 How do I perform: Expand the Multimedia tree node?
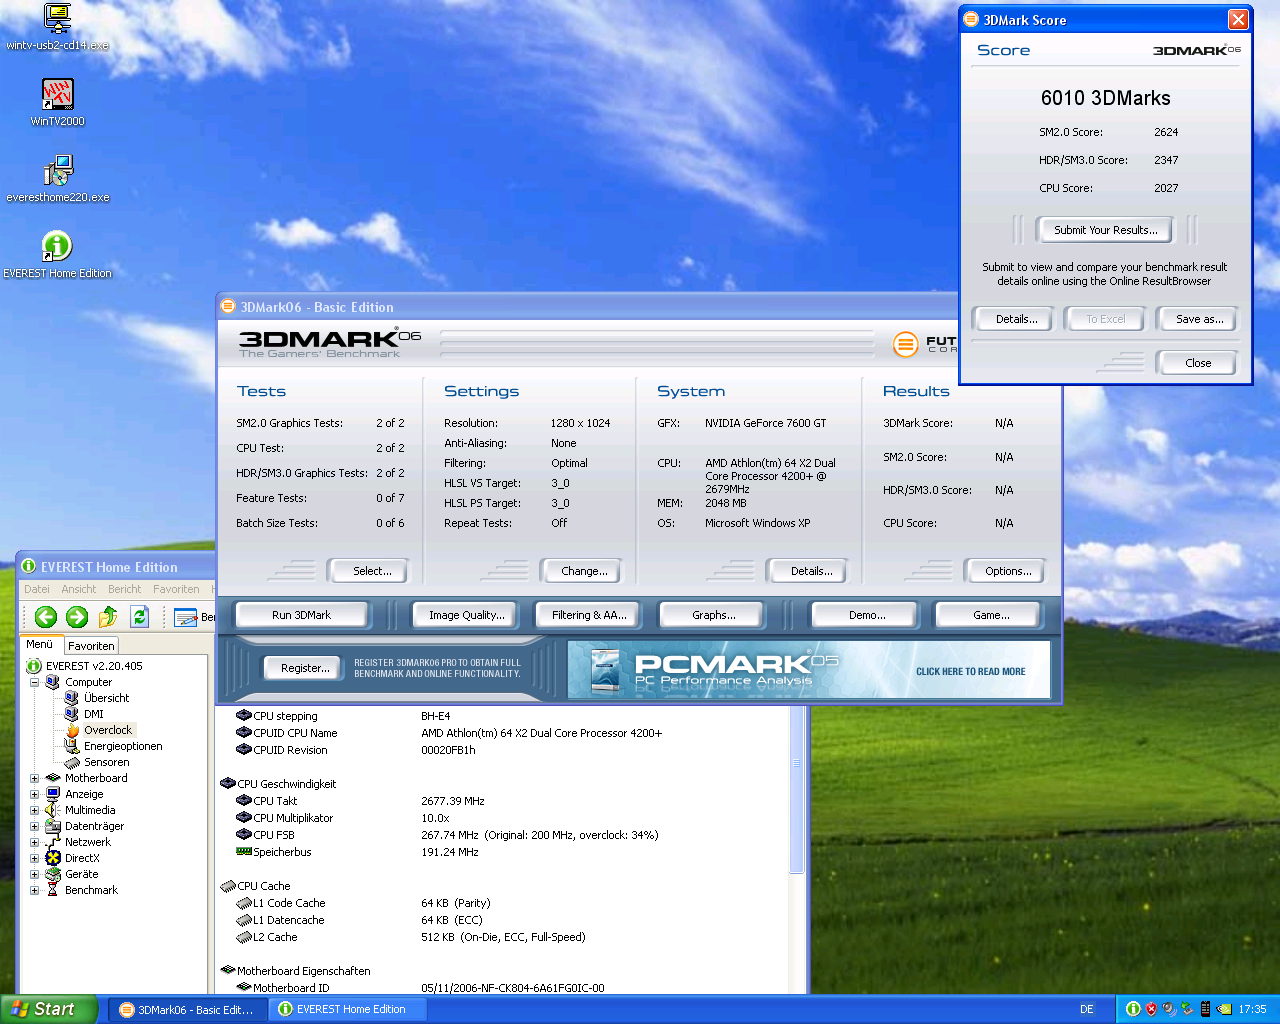point(34,810)
